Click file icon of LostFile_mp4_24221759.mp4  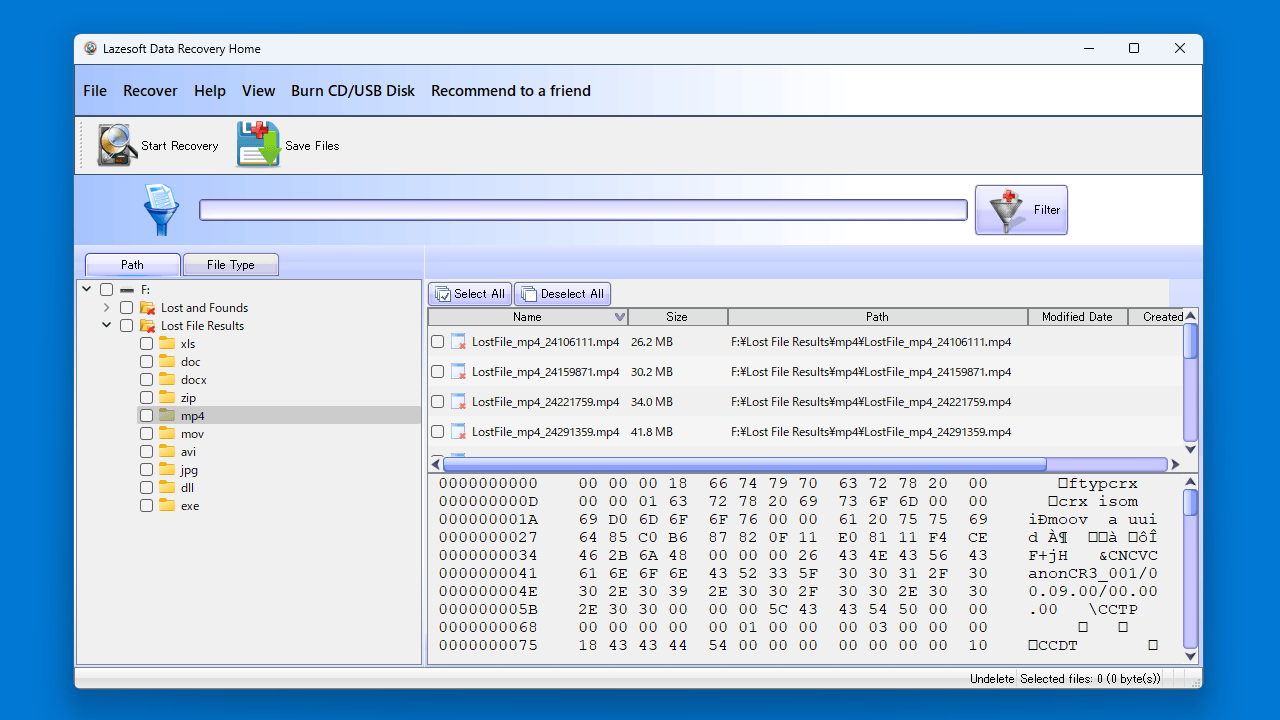click(458, 401)
